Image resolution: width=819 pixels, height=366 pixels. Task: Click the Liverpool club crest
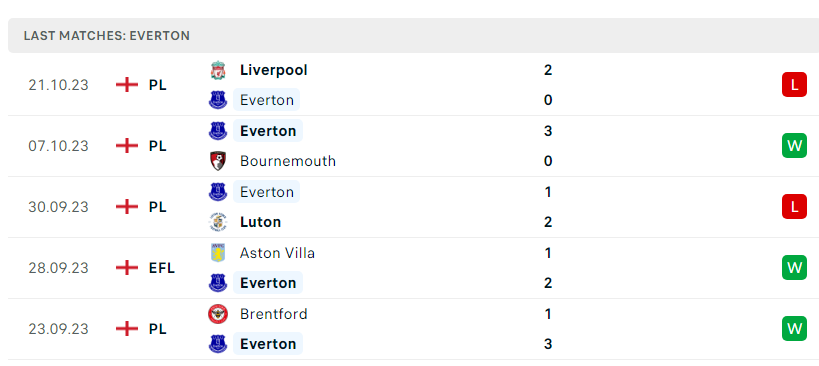(218, 70)
